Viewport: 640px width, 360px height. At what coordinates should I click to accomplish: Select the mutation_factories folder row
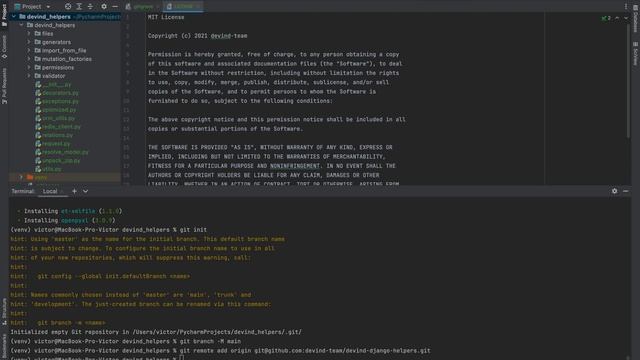65,59
